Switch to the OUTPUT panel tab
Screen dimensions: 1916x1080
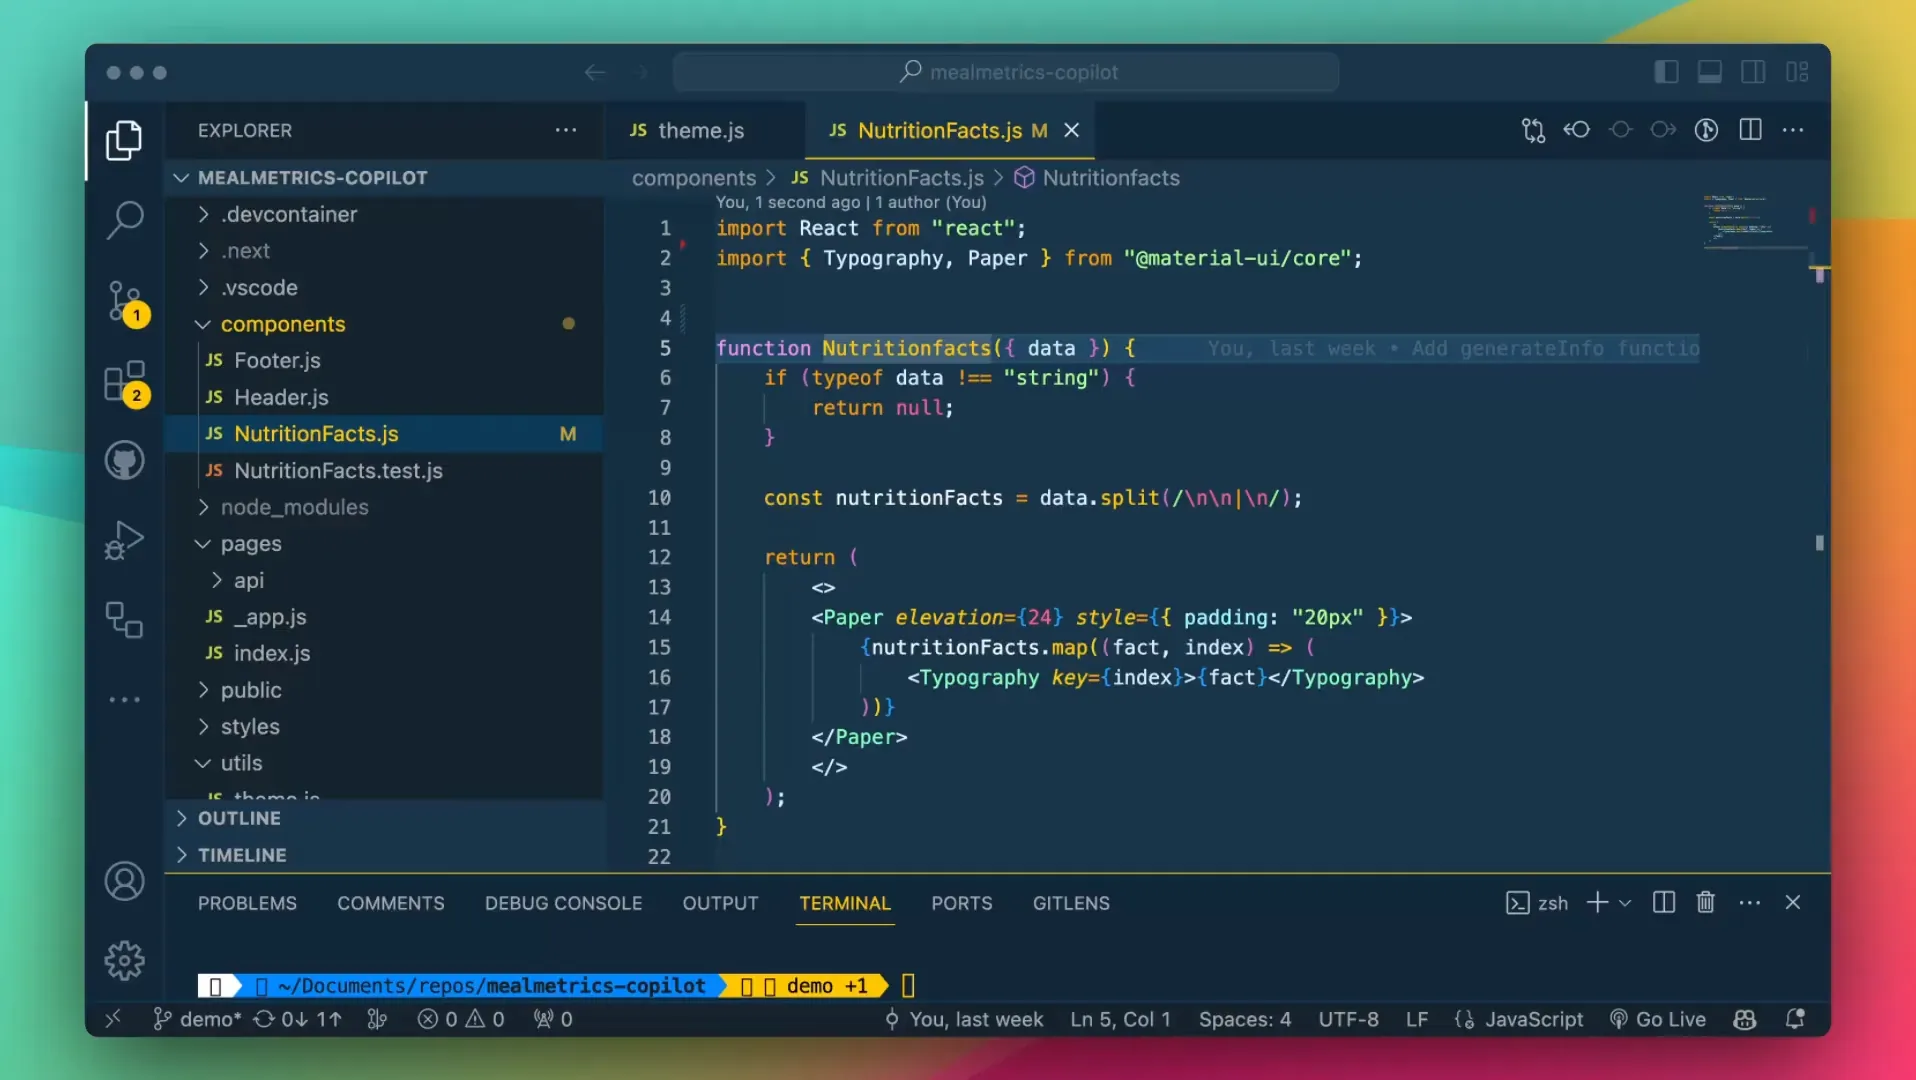pos(720,903)
